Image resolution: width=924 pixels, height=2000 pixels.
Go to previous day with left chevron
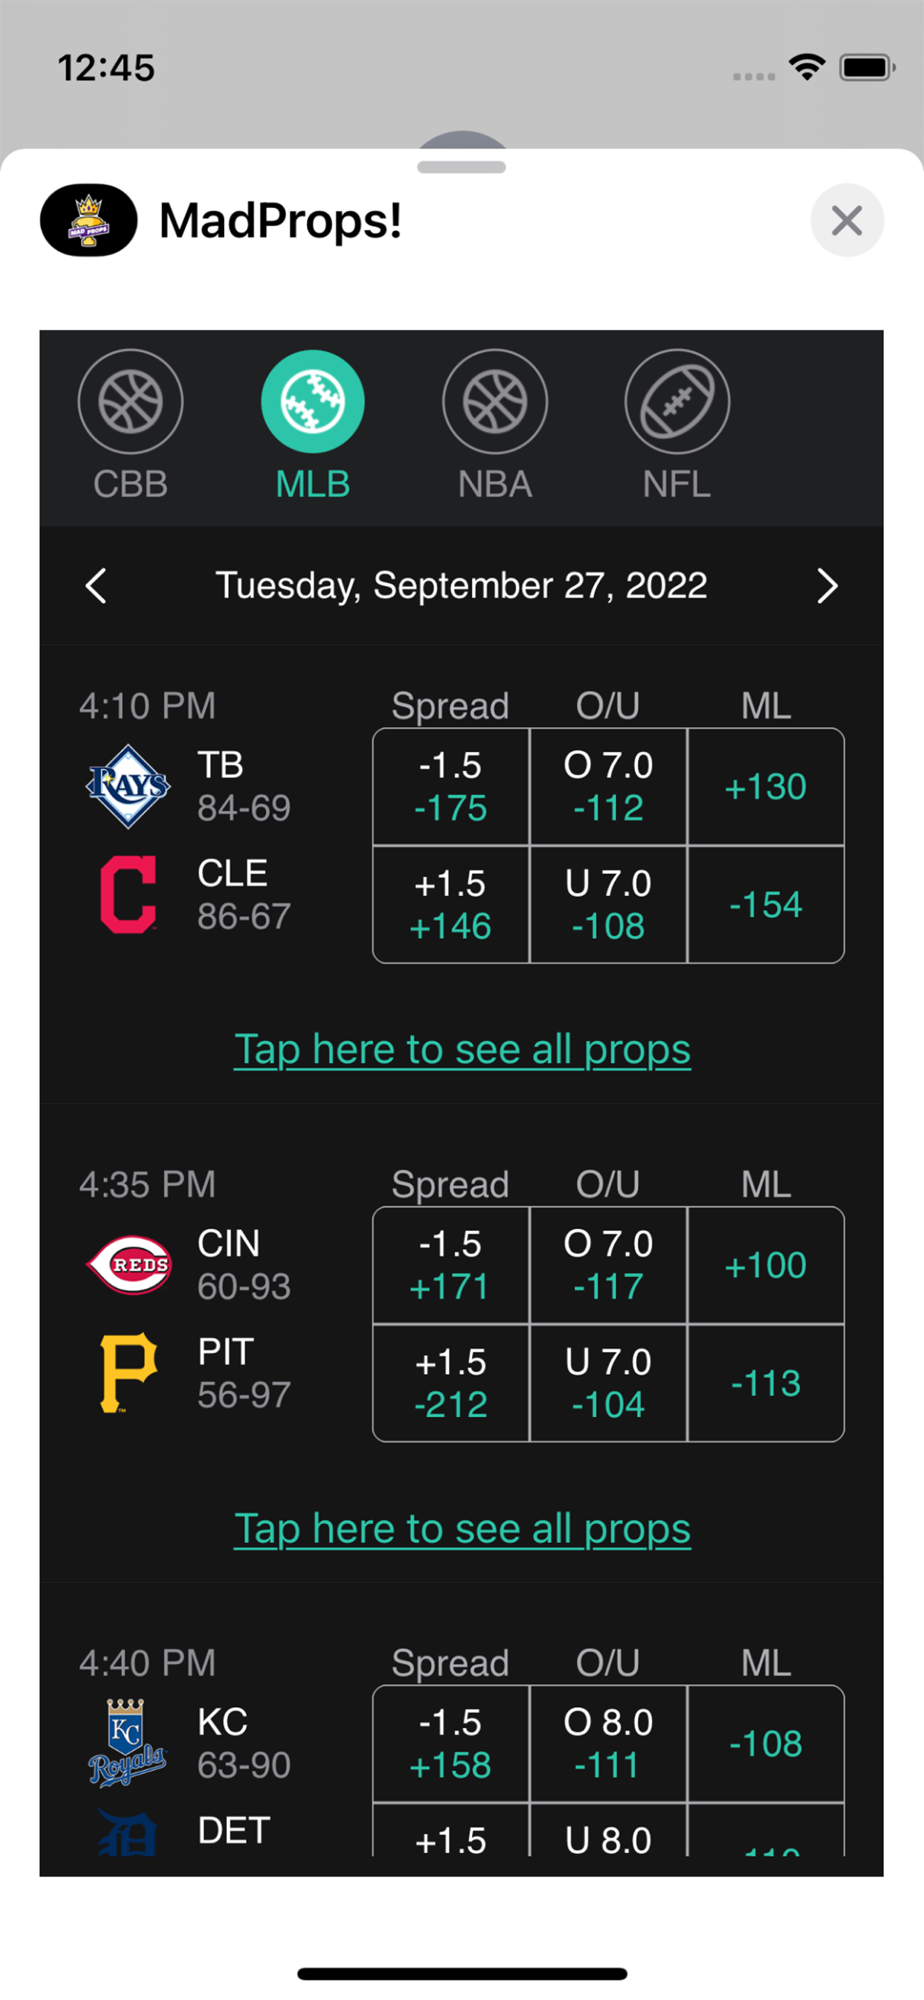tap(96, 586)
